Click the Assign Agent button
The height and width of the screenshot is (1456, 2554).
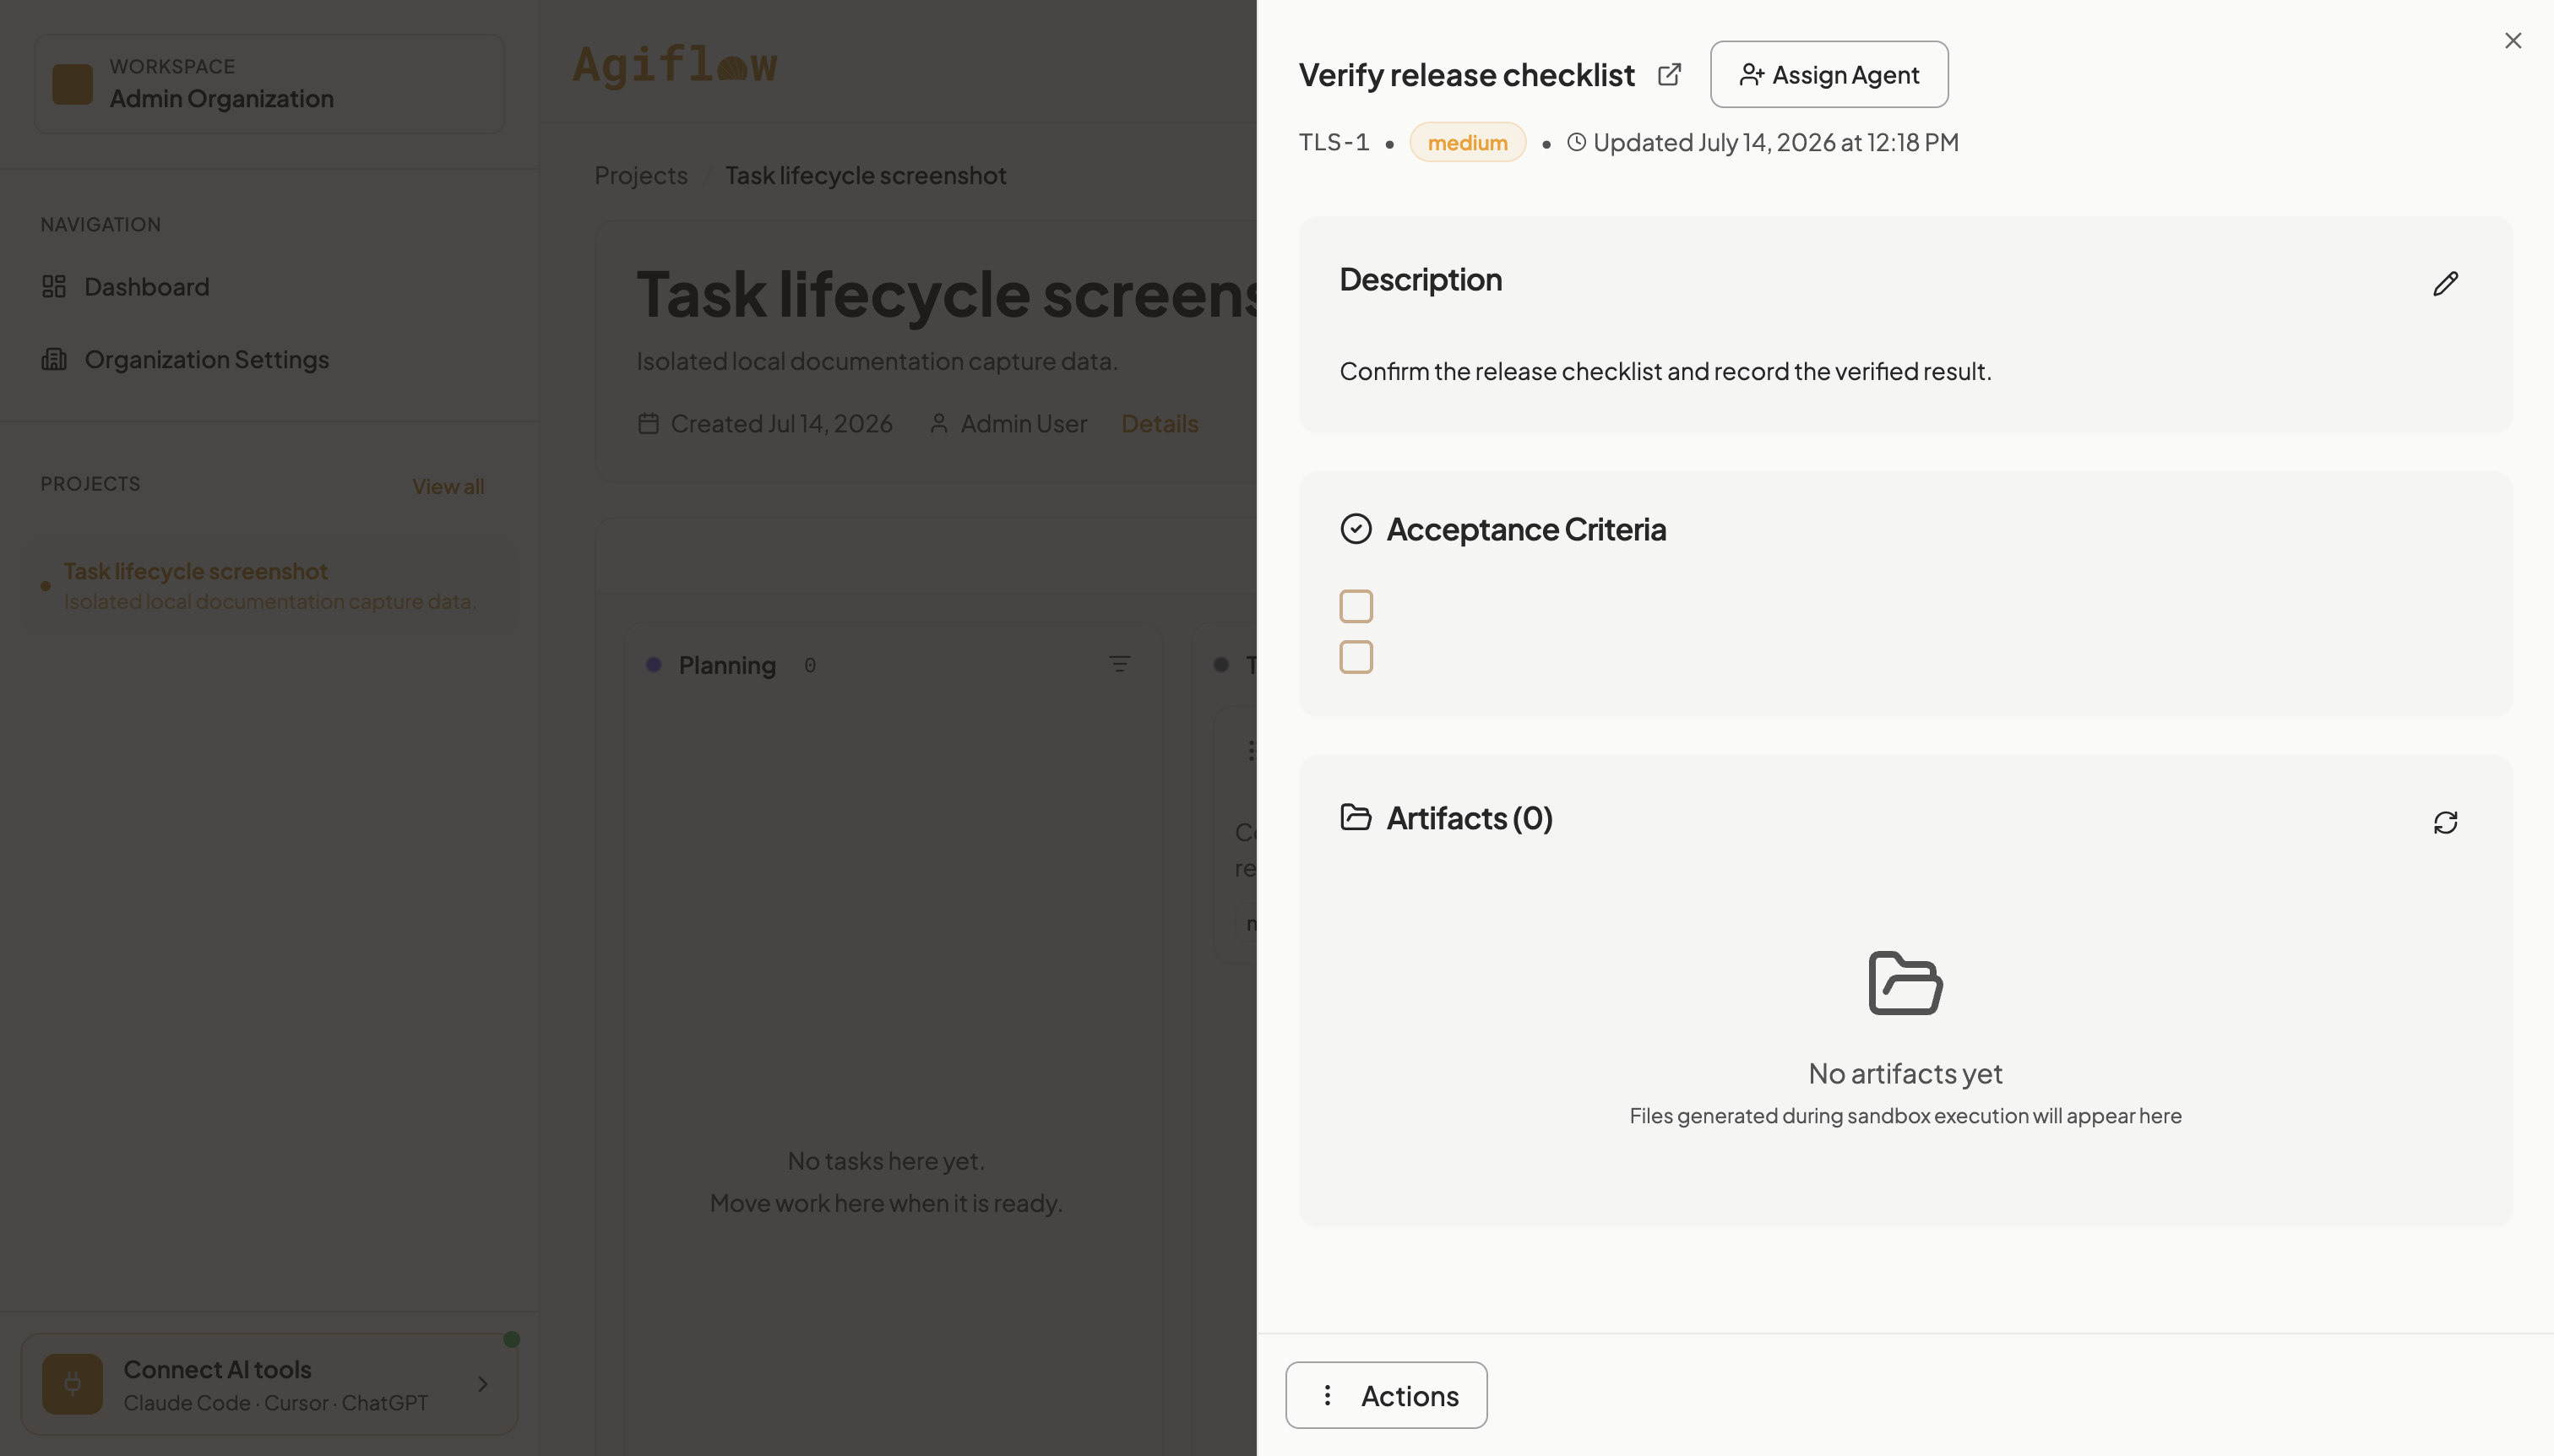pyautogui.click(x=1829, y=74)
